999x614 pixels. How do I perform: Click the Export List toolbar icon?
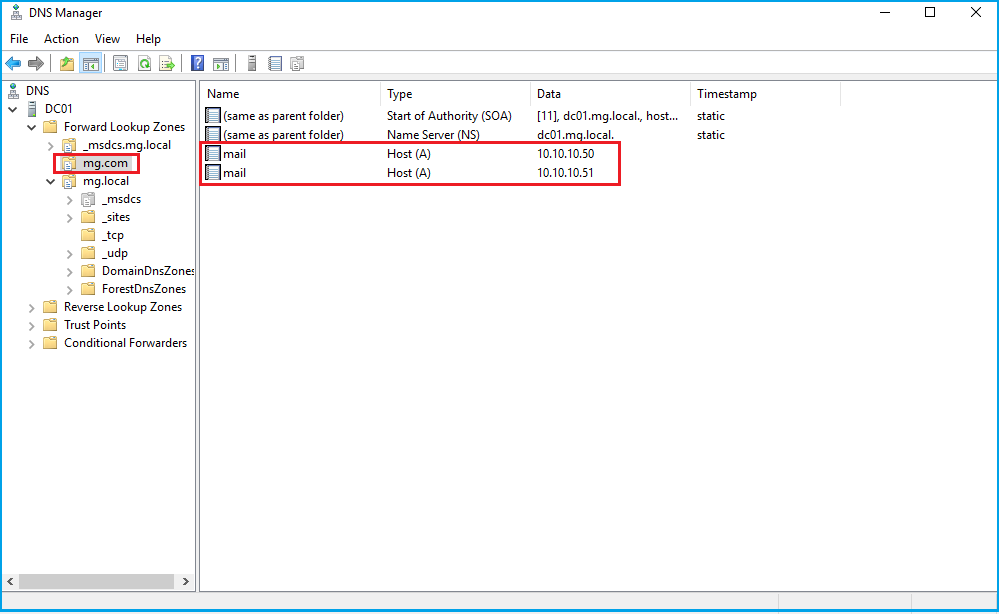click(x=167, y=64)
